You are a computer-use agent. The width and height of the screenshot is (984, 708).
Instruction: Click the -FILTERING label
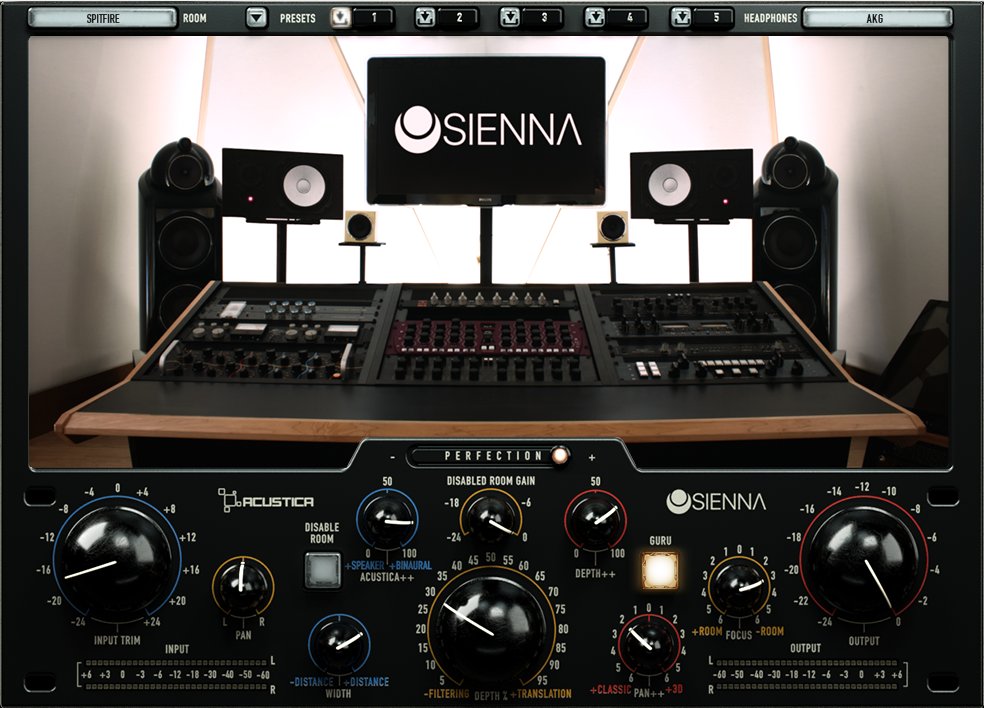pyautogui.click(x=446, y=694)
